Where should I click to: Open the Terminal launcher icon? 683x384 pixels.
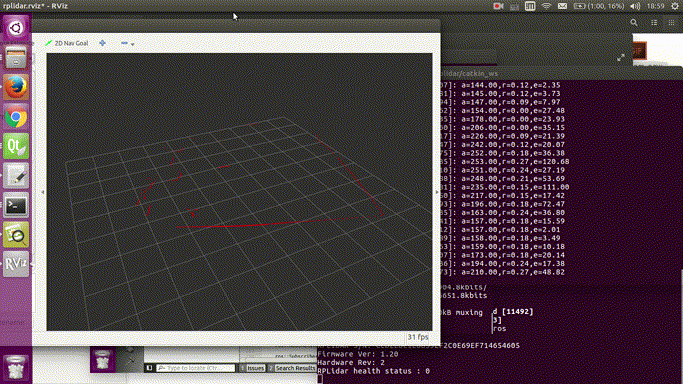(x=16, y=205)
